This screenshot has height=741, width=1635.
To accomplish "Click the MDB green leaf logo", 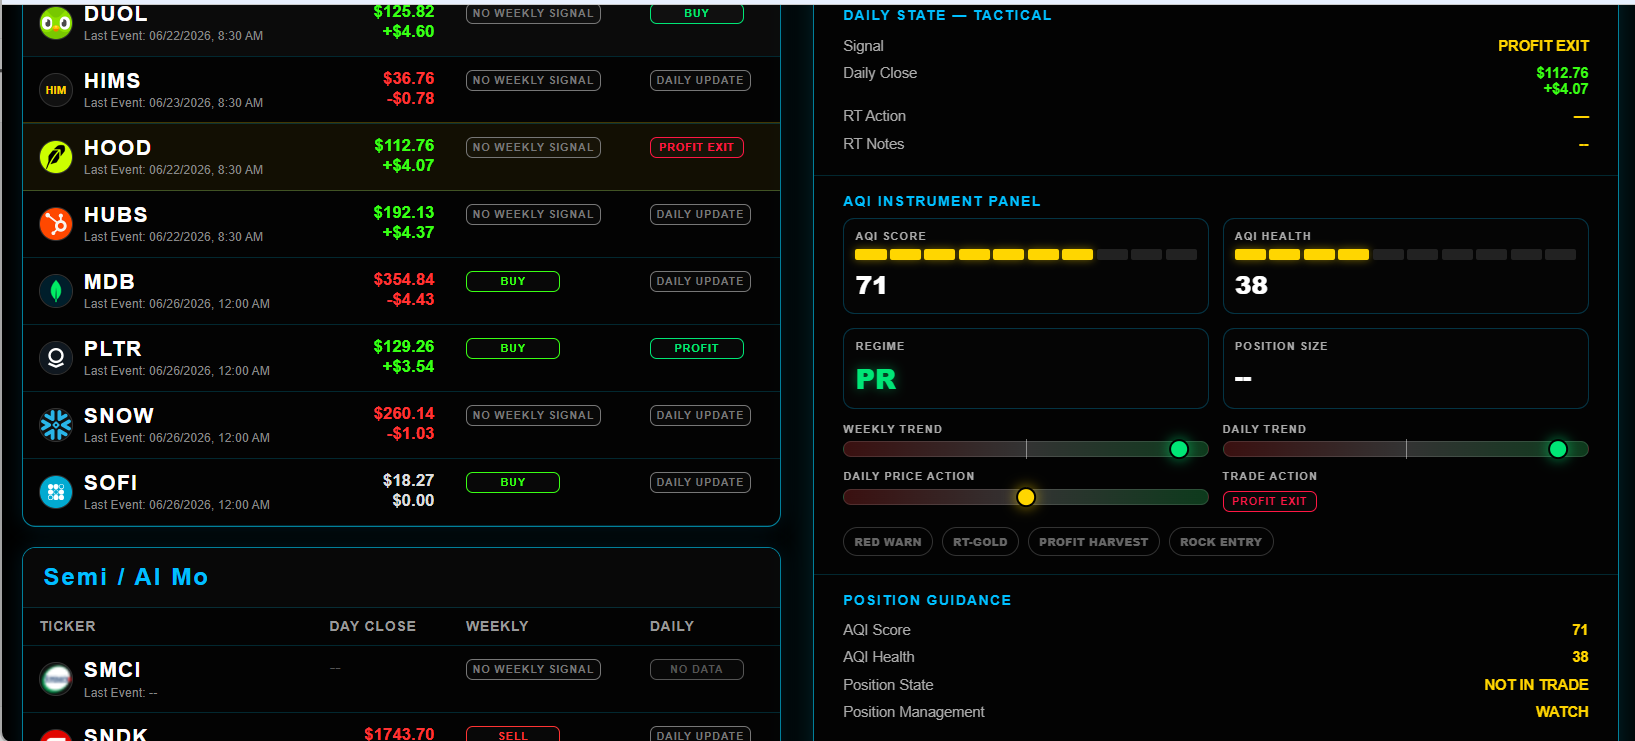I will coord(56,291).
